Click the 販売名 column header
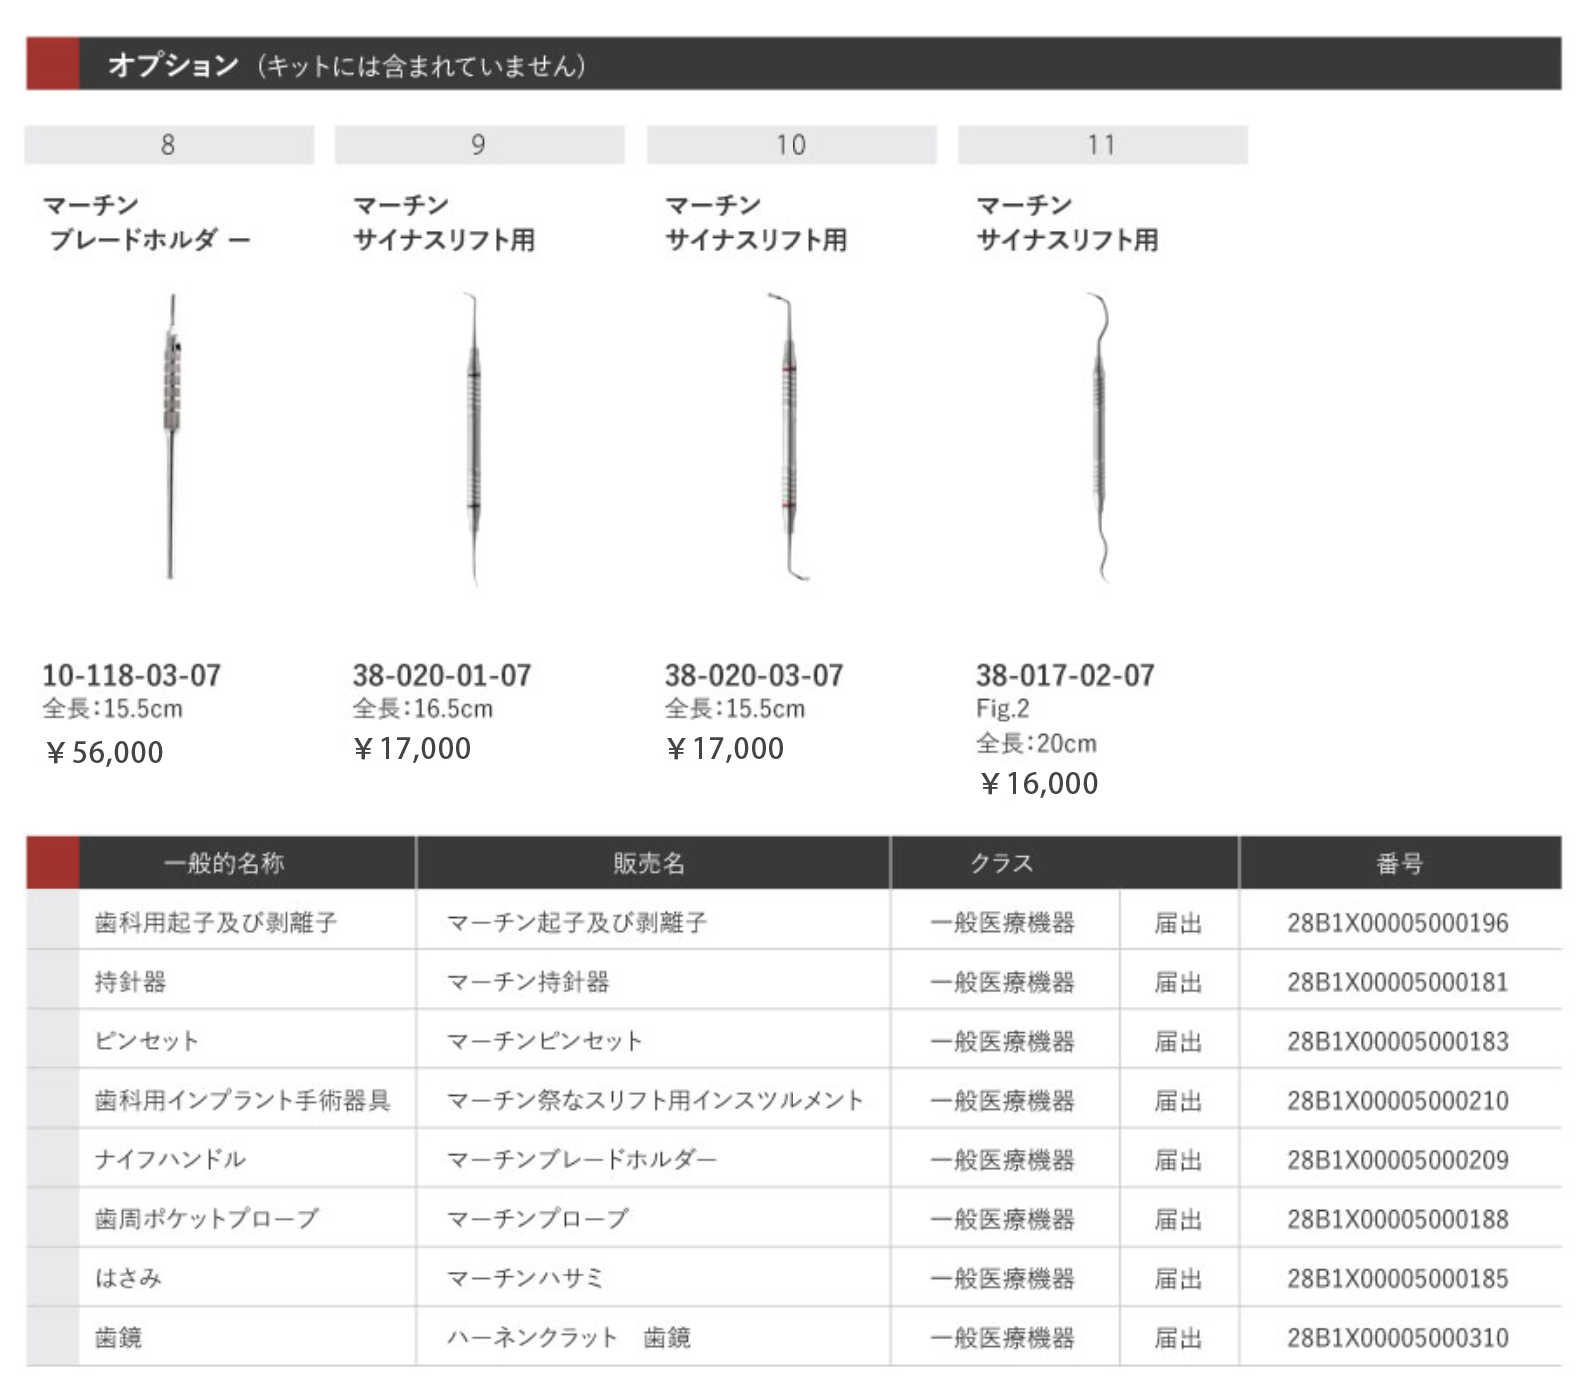Image resolution: width=1582 pixels, height=1400 pixels. 650,863
